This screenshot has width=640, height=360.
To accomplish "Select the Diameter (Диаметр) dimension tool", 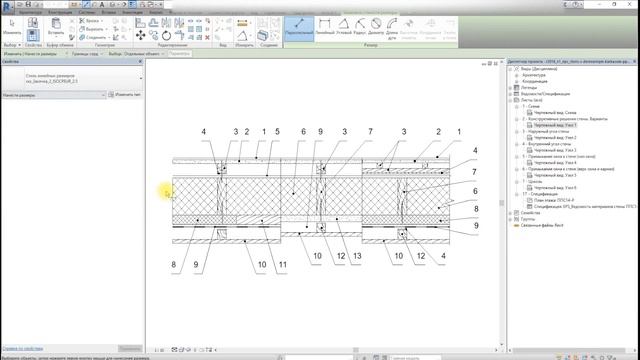I will [x=376, y=27].
